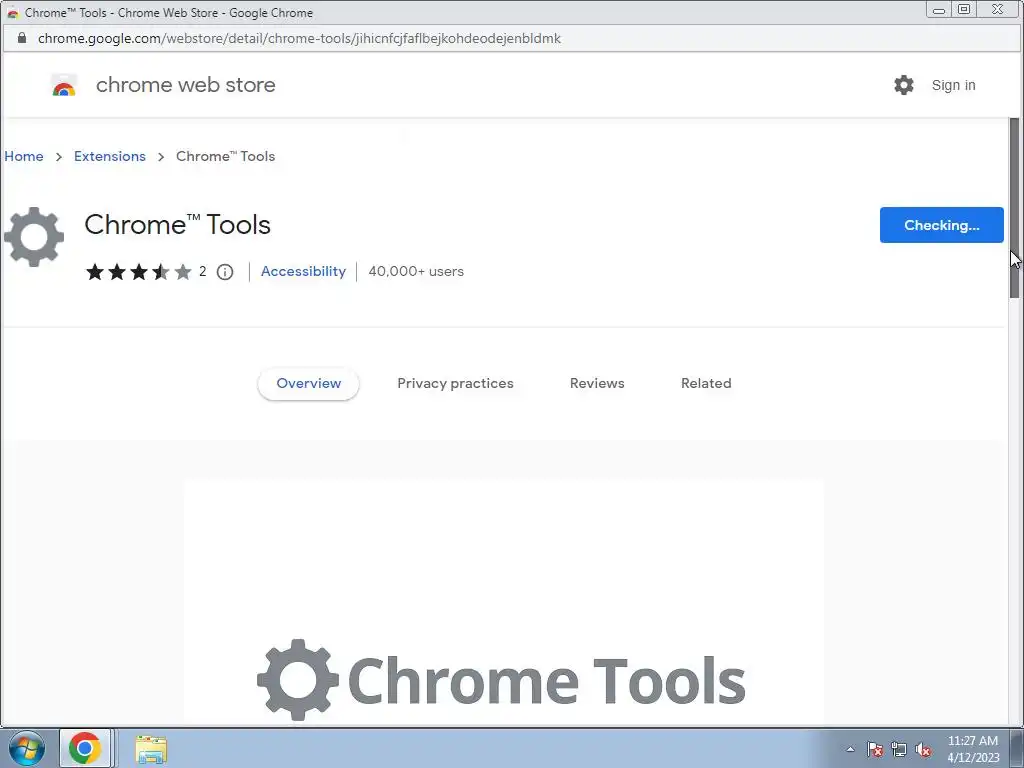Show hidden tray icons arrow
The width and height of the screenshot is (1024, 768).
(850, 749)
